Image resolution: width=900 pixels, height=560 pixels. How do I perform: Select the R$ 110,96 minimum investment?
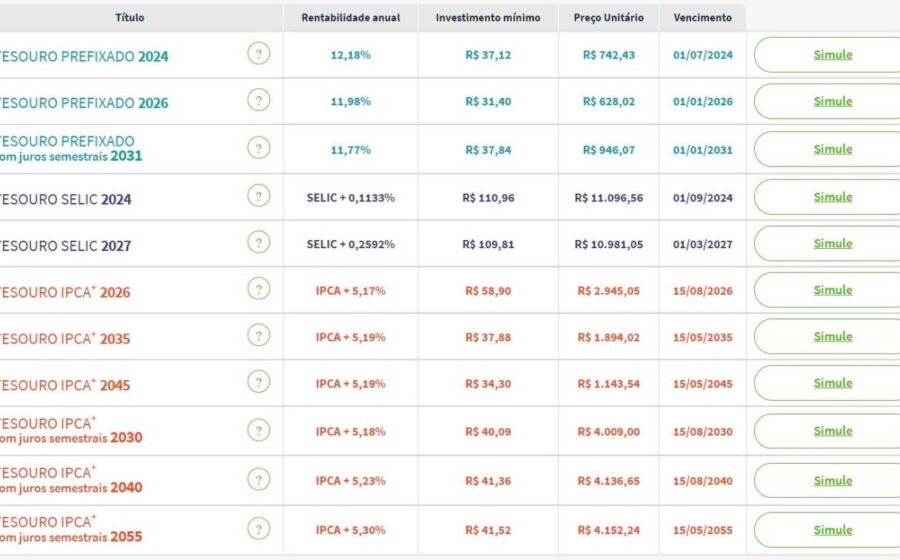(x=488, y=198)
